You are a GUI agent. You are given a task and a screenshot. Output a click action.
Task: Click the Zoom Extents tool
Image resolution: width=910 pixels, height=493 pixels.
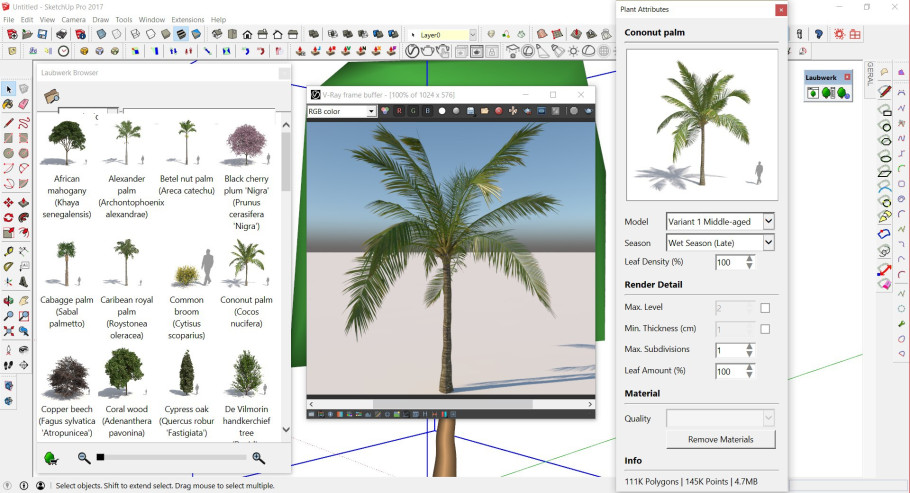coord(9,331)
